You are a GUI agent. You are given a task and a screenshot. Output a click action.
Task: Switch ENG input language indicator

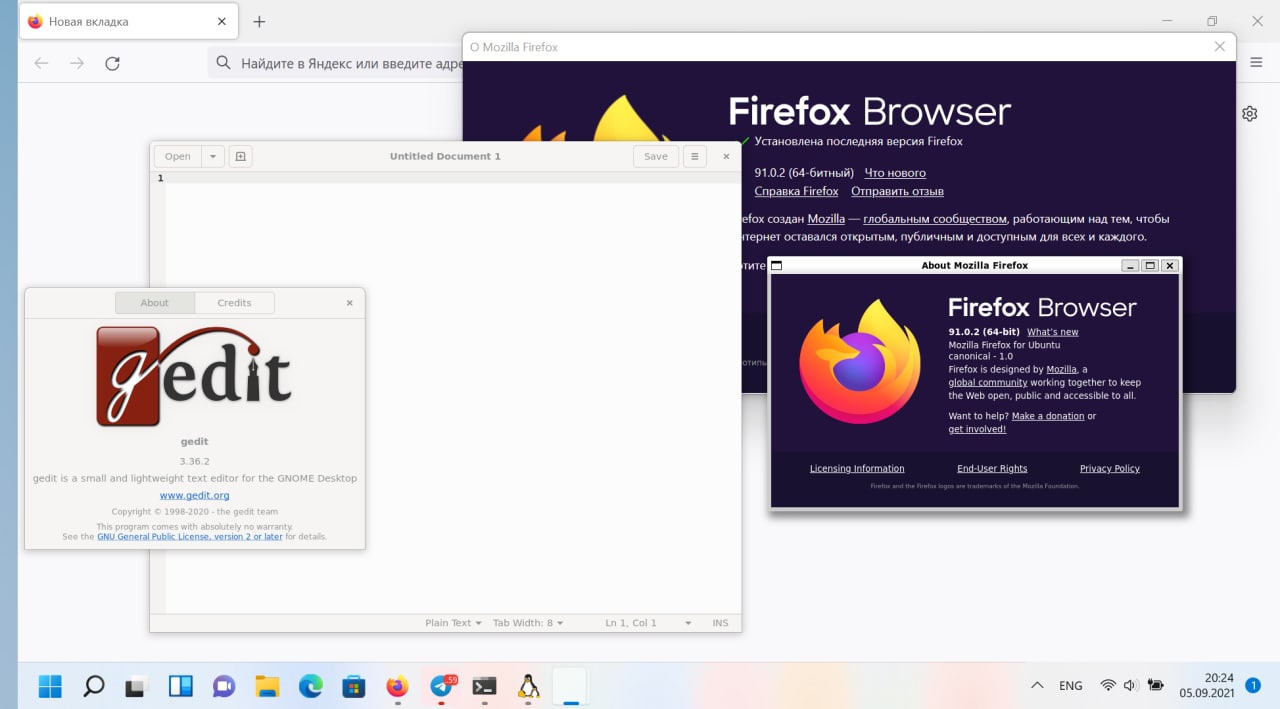click(1070, 686)
